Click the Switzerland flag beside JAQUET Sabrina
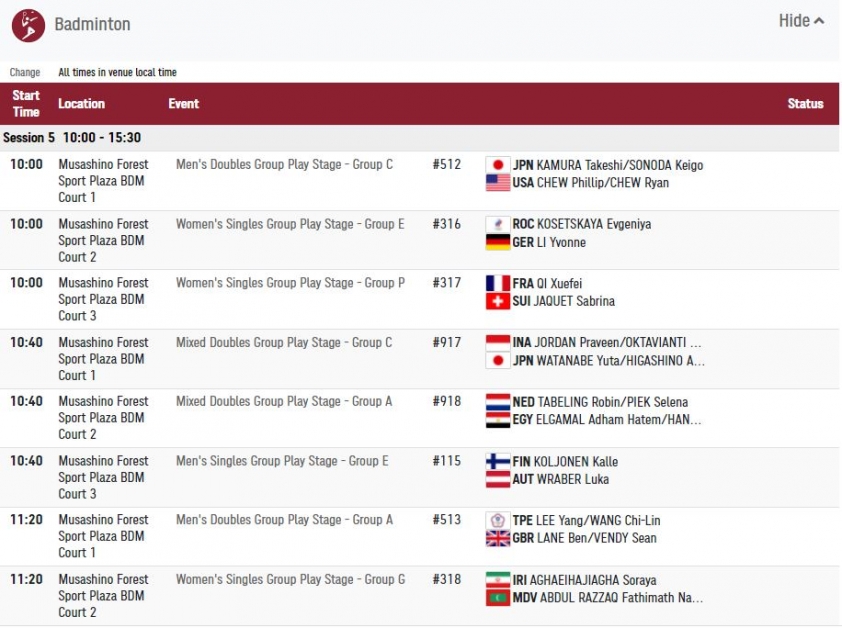842x628 pixels. (498, 301)
